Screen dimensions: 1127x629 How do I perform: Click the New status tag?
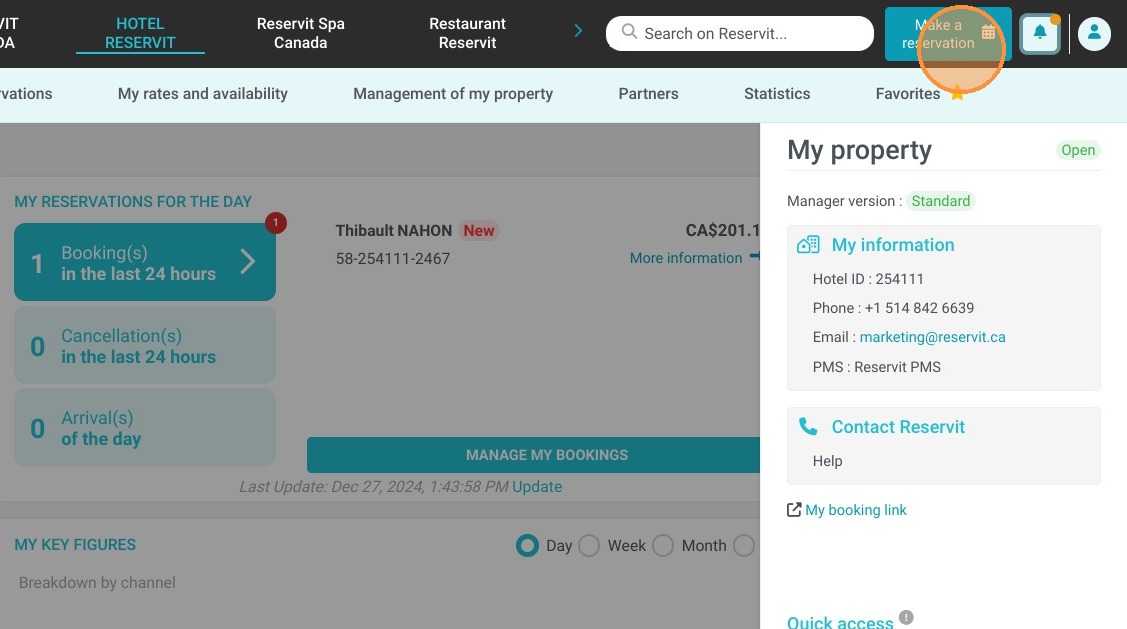click(479, 231)
